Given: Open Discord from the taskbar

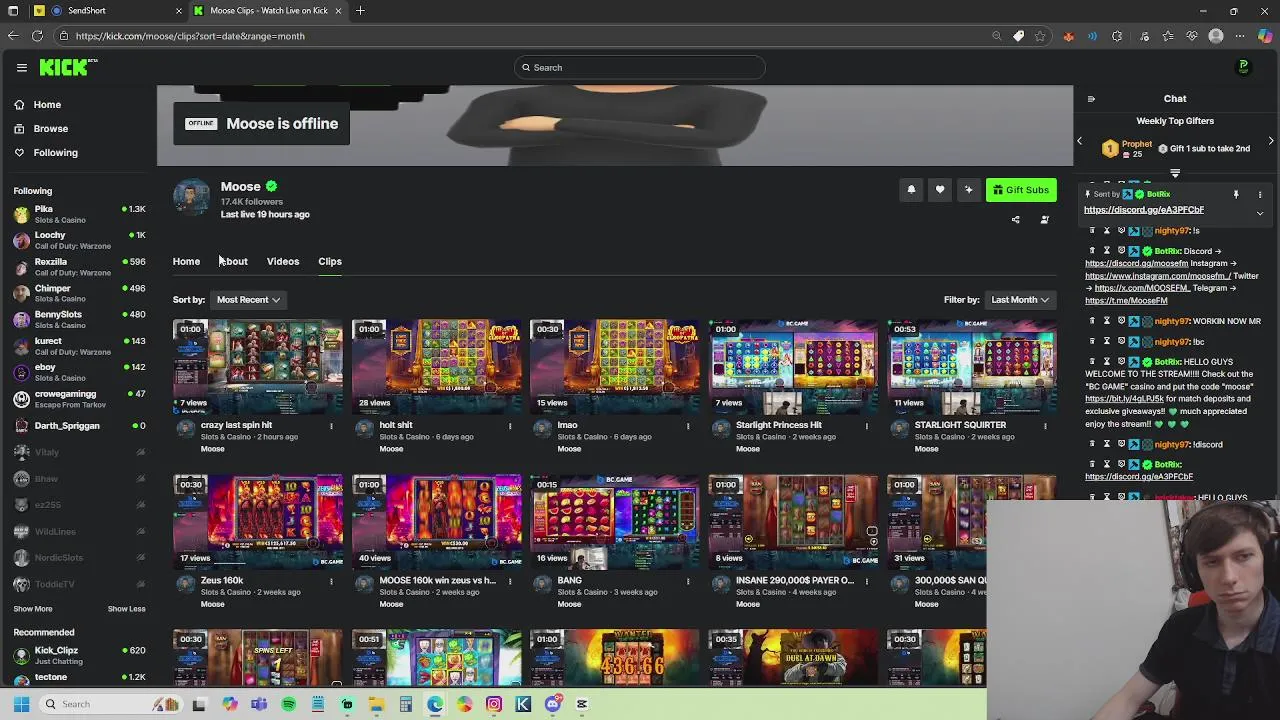Looking at the screenshot, I should pos(553,704).
